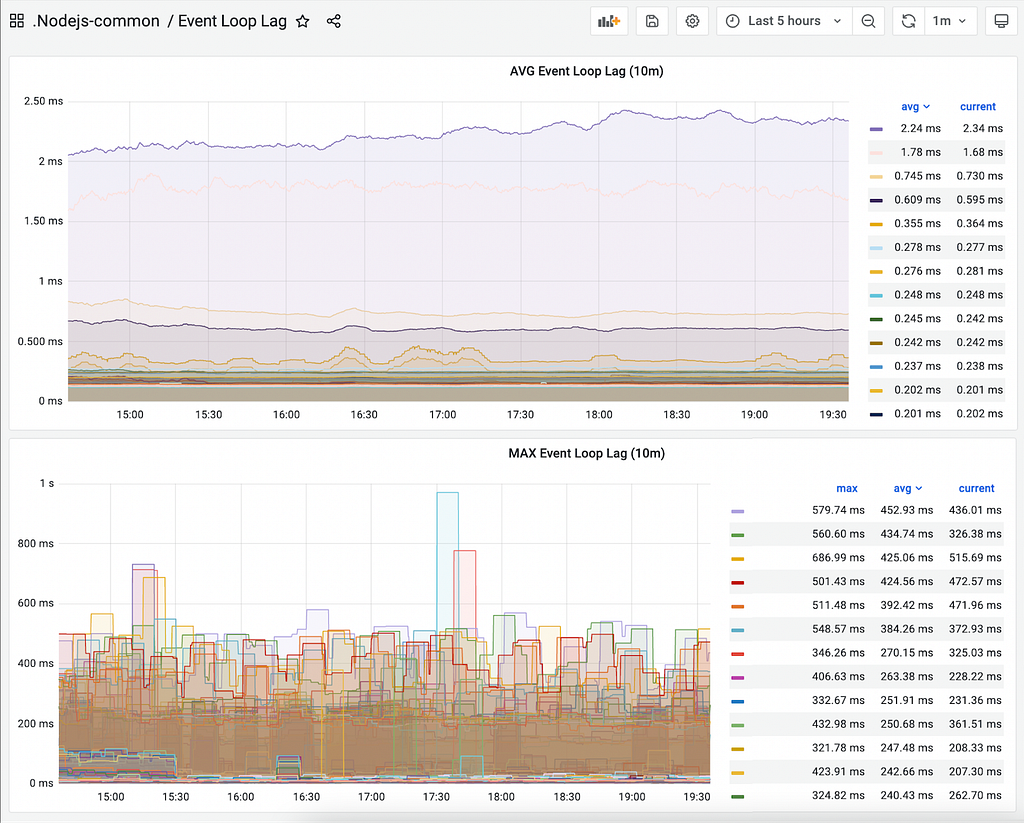Click orange swatch of 686.99 ms max series
This screenshot has height=823, width=1024.
click(x=737, y=559)
